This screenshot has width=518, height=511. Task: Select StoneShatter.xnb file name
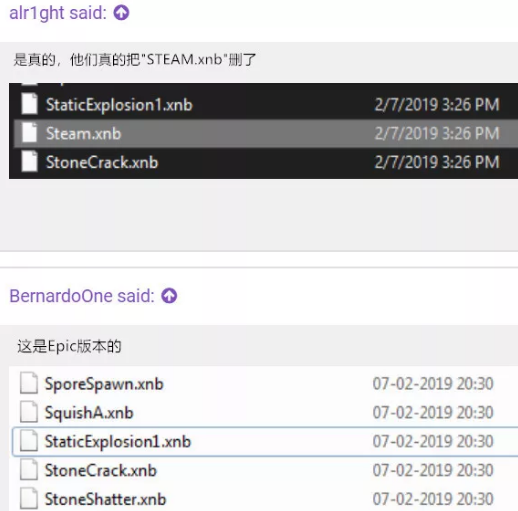click(x=105, y=499)
